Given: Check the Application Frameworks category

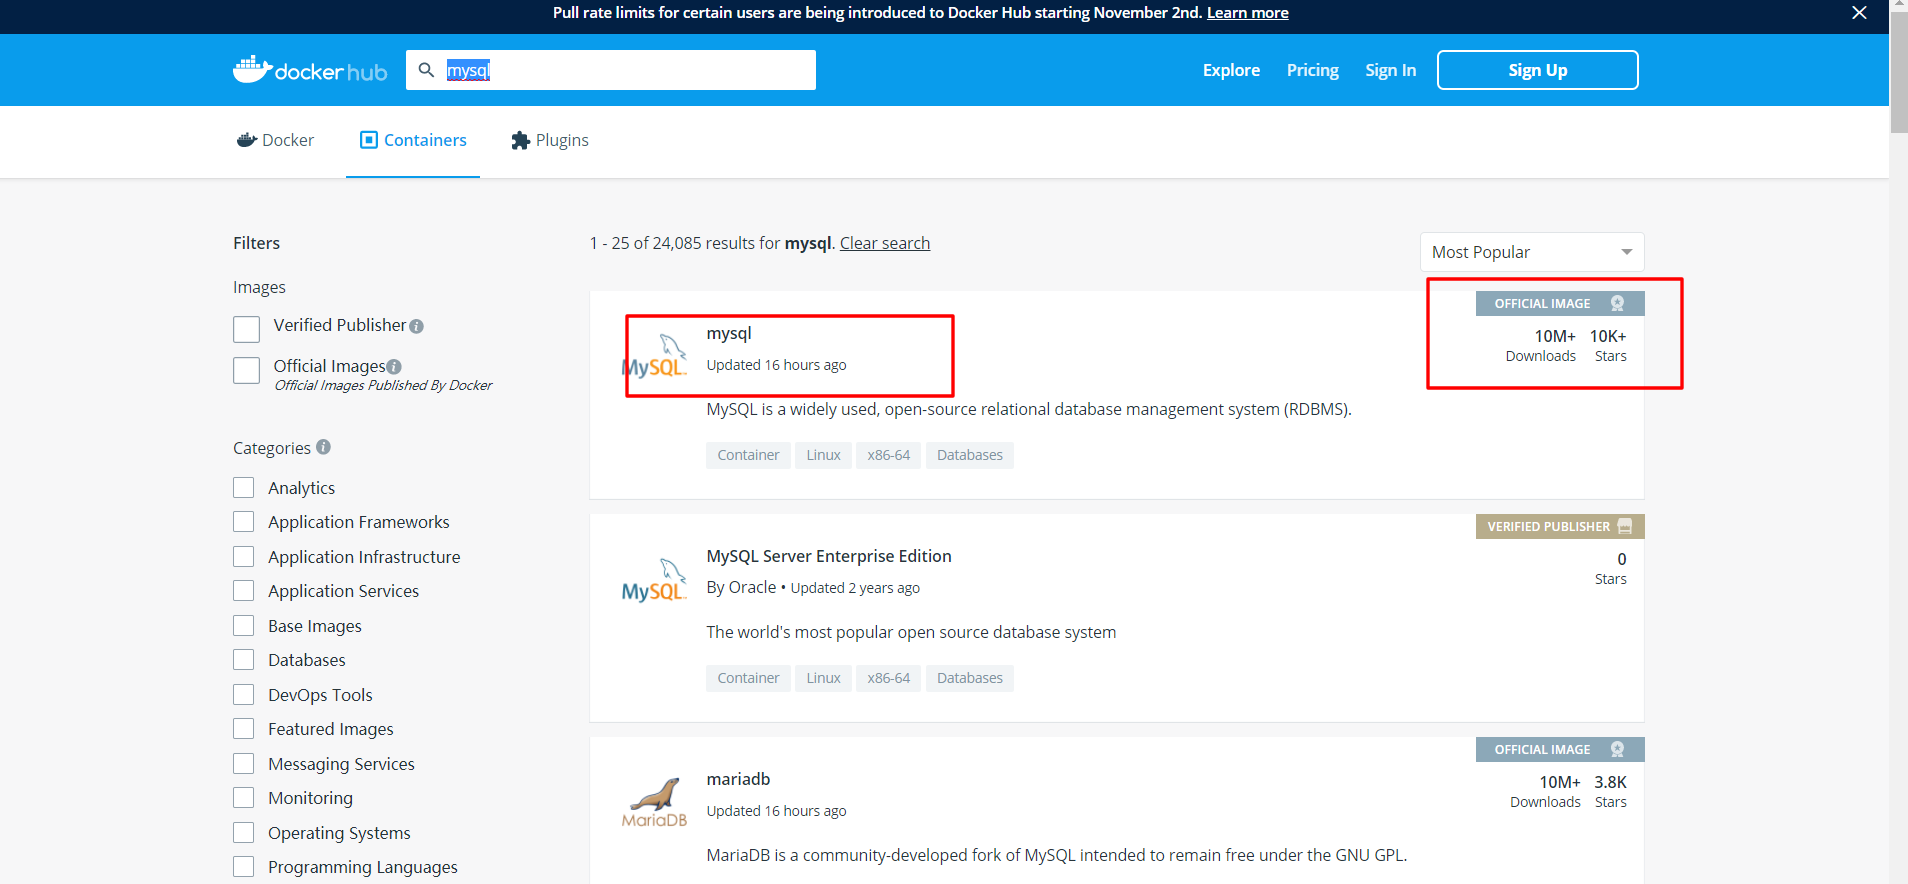Looking at the screenshot, I should [x=244, y=522].
